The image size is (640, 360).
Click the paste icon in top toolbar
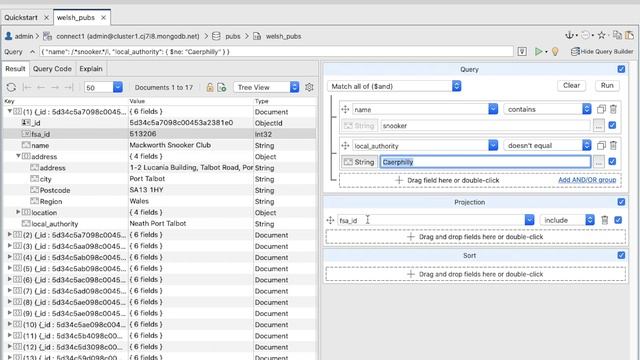tap(630, 36)
